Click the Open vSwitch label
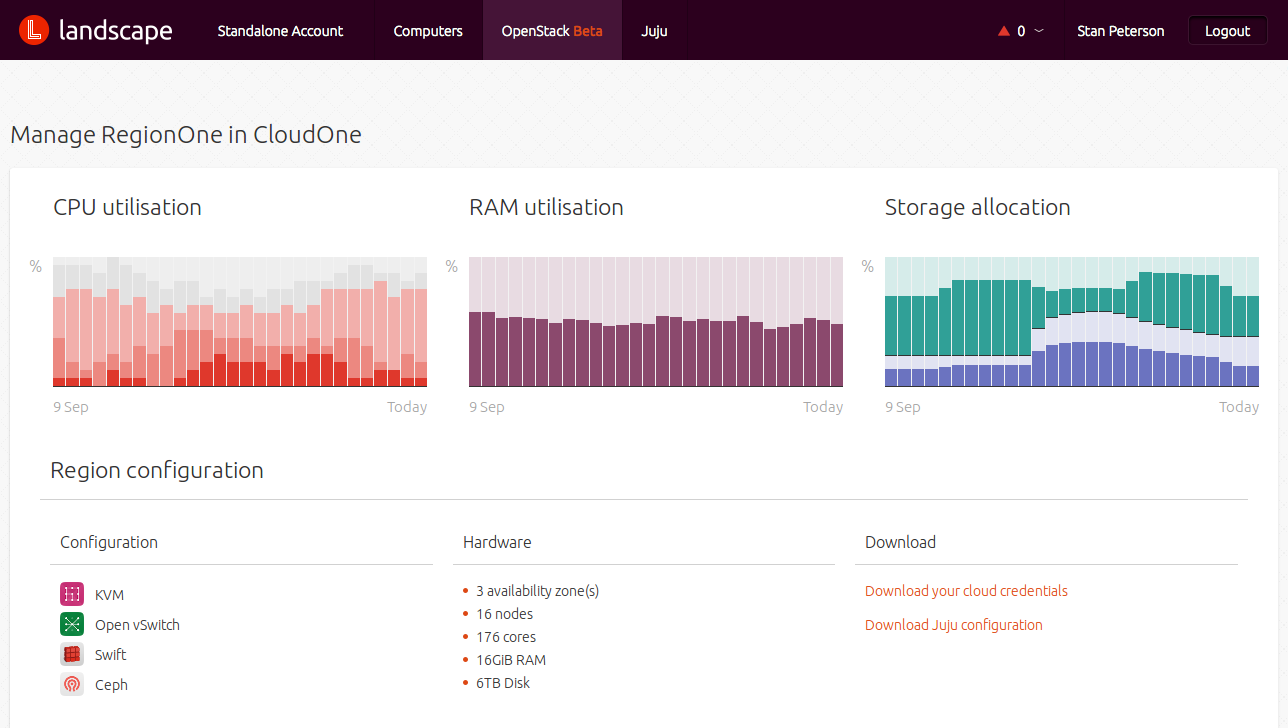 pos(137,625)
